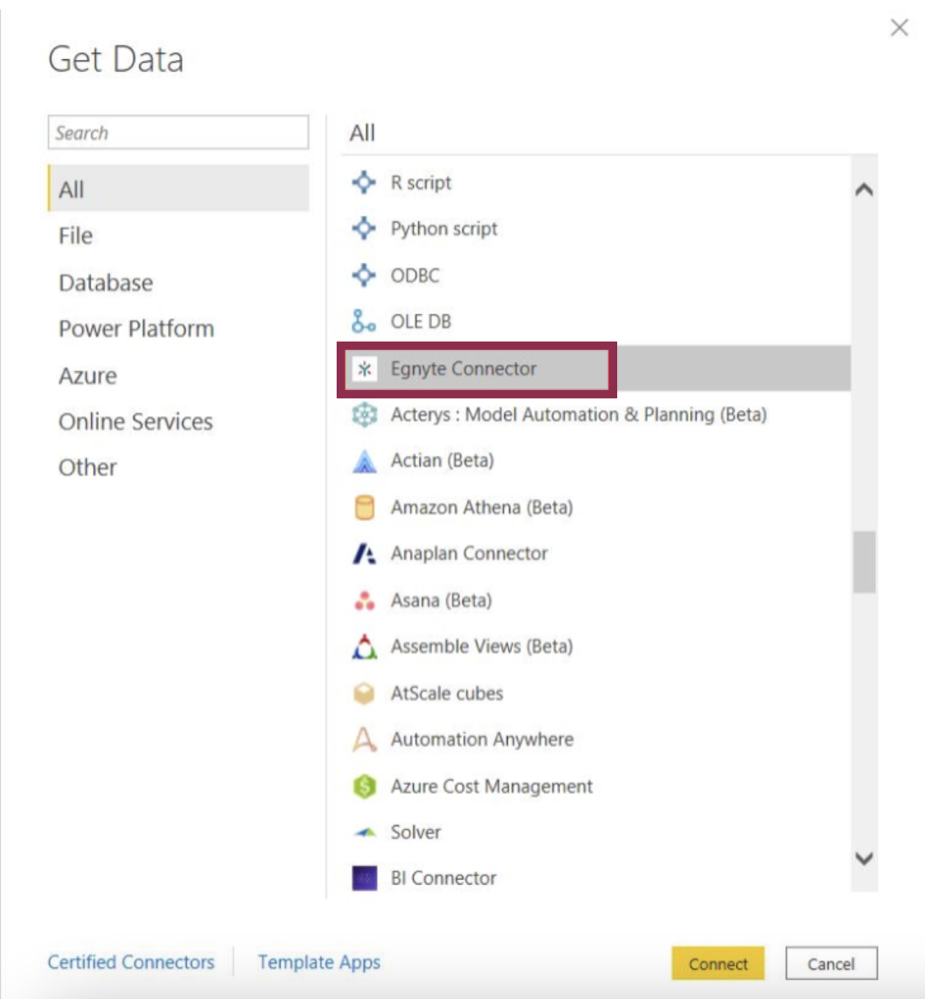Click the Azure Cost Management icon
The image size is (925, 999).
click(x=364, y=786)
